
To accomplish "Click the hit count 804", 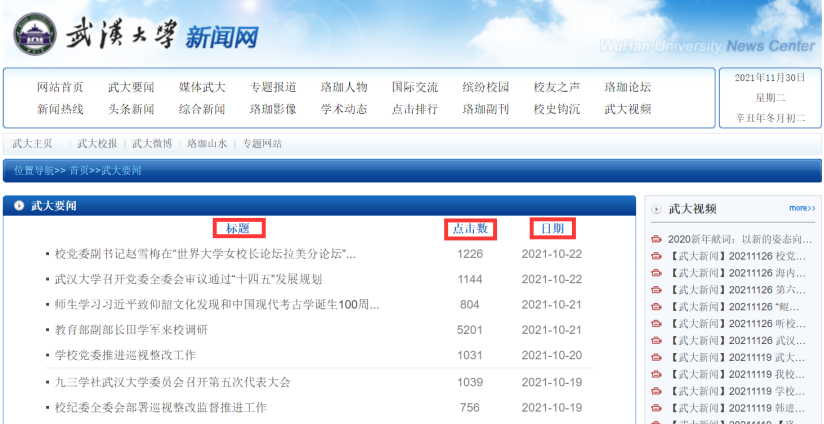I will pyautogui.click(x=470, y=305).
